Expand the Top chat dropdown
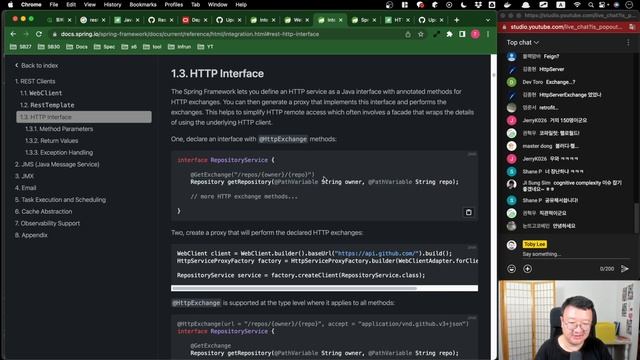 click(x=523, y=42)
